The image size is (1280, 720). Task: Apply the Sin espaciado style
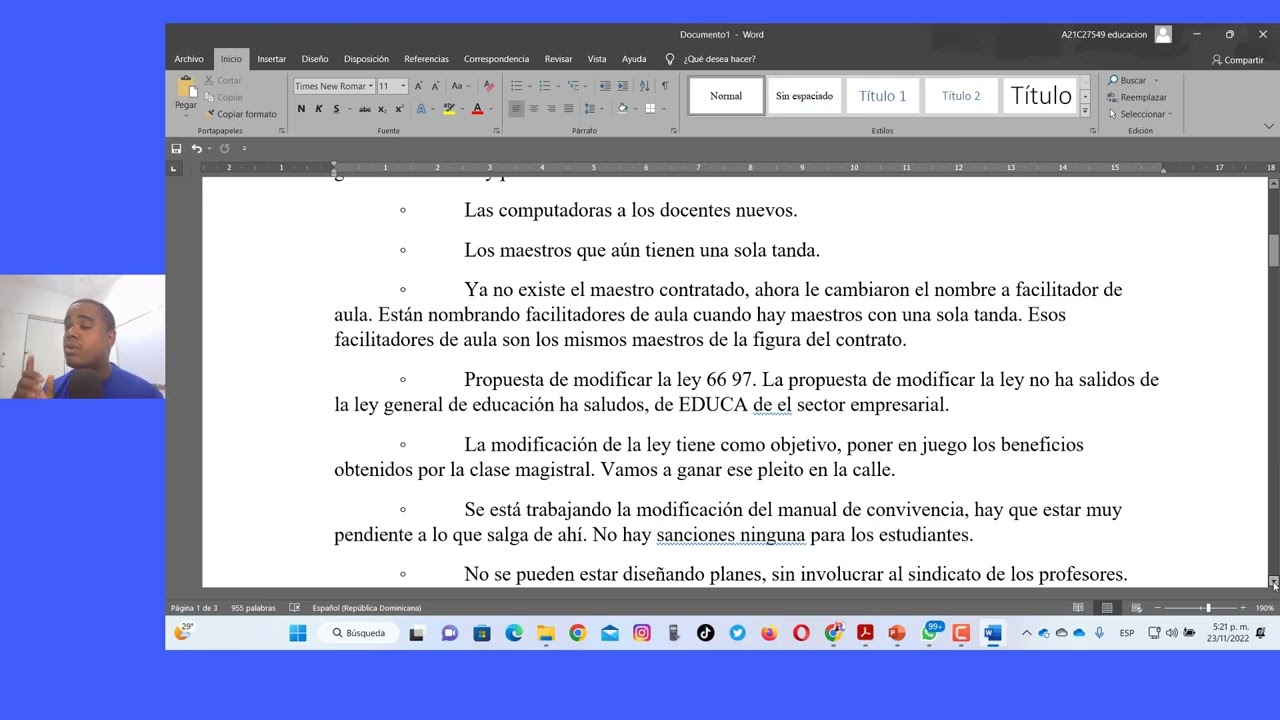pyautogui.click(x=804, y=96)
